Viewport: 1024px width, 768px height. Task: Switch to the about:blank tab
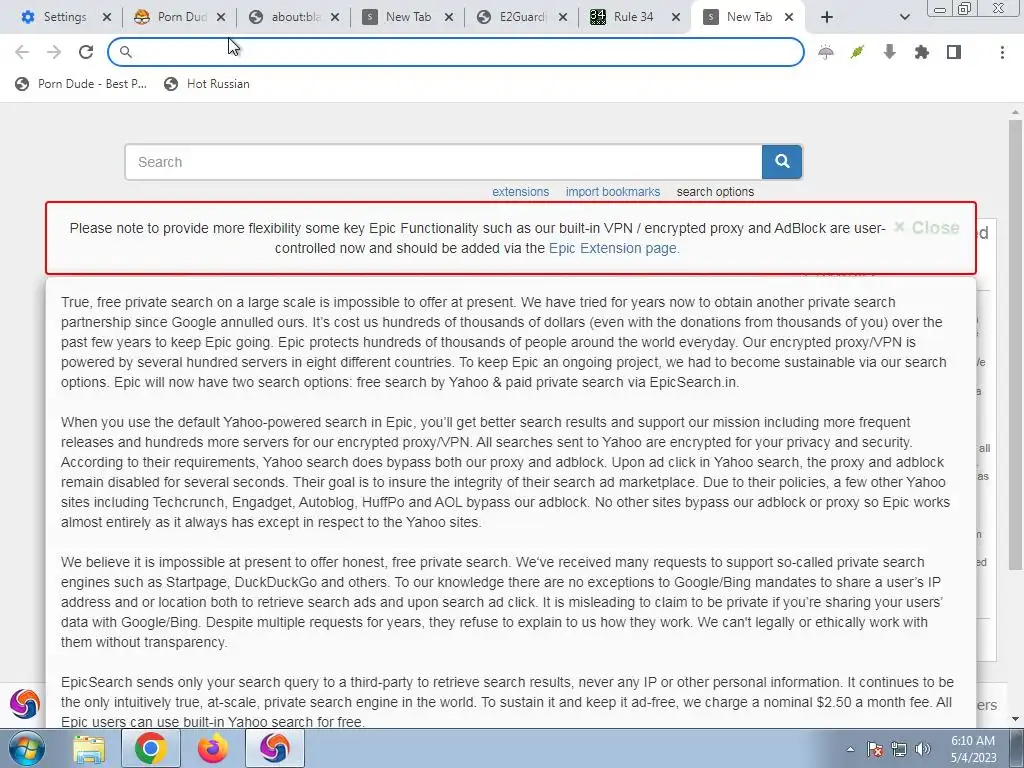point(285,17)
